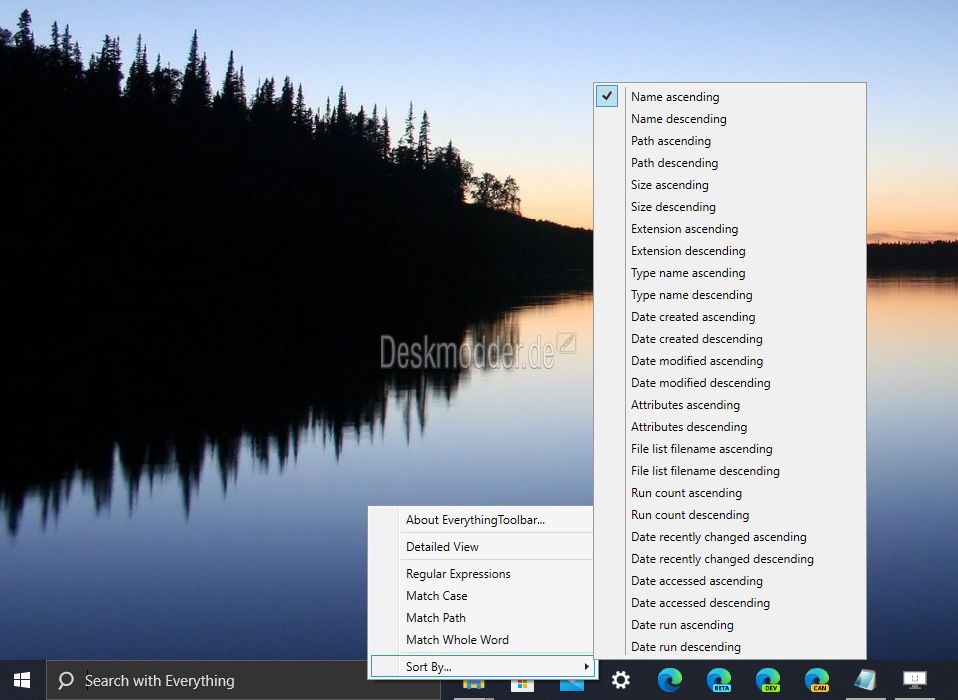The height and width of the screenshot is (700, 958).
Task: Sort by Date recently changed ascending
Action: [730, 536]
